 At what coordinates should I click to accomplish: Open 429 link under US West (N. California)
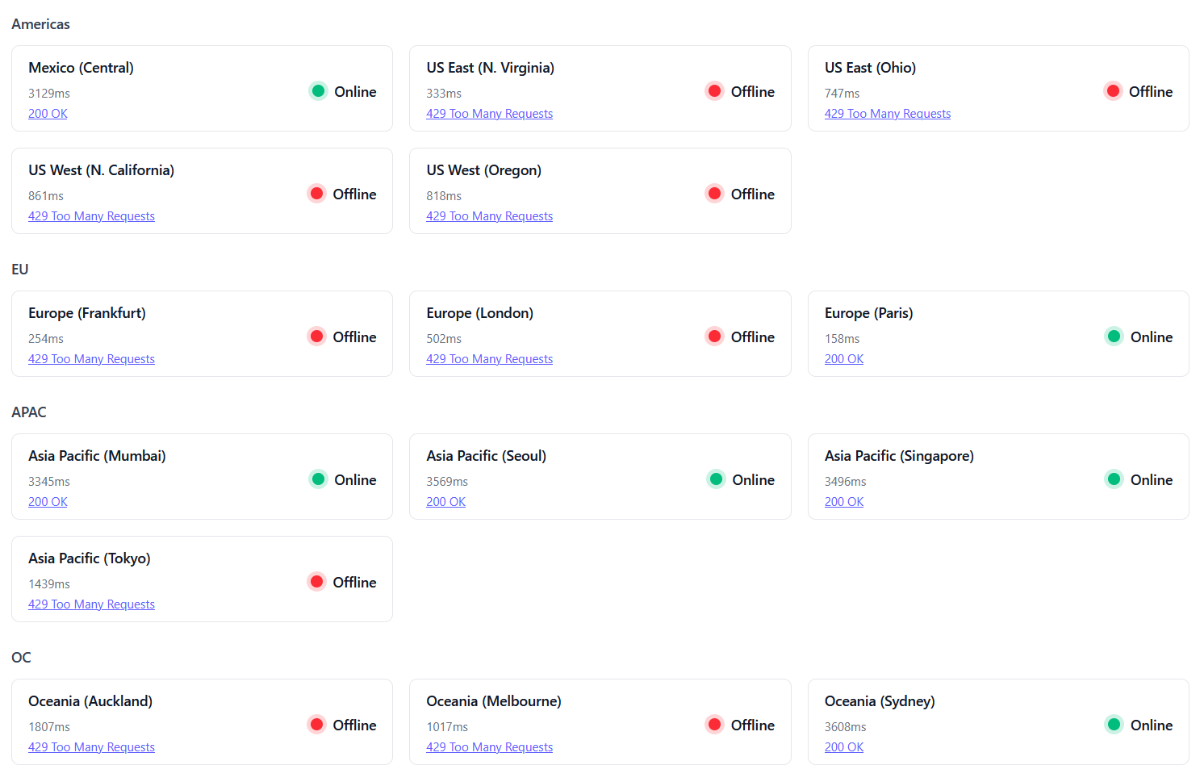(x=91, y=216)
